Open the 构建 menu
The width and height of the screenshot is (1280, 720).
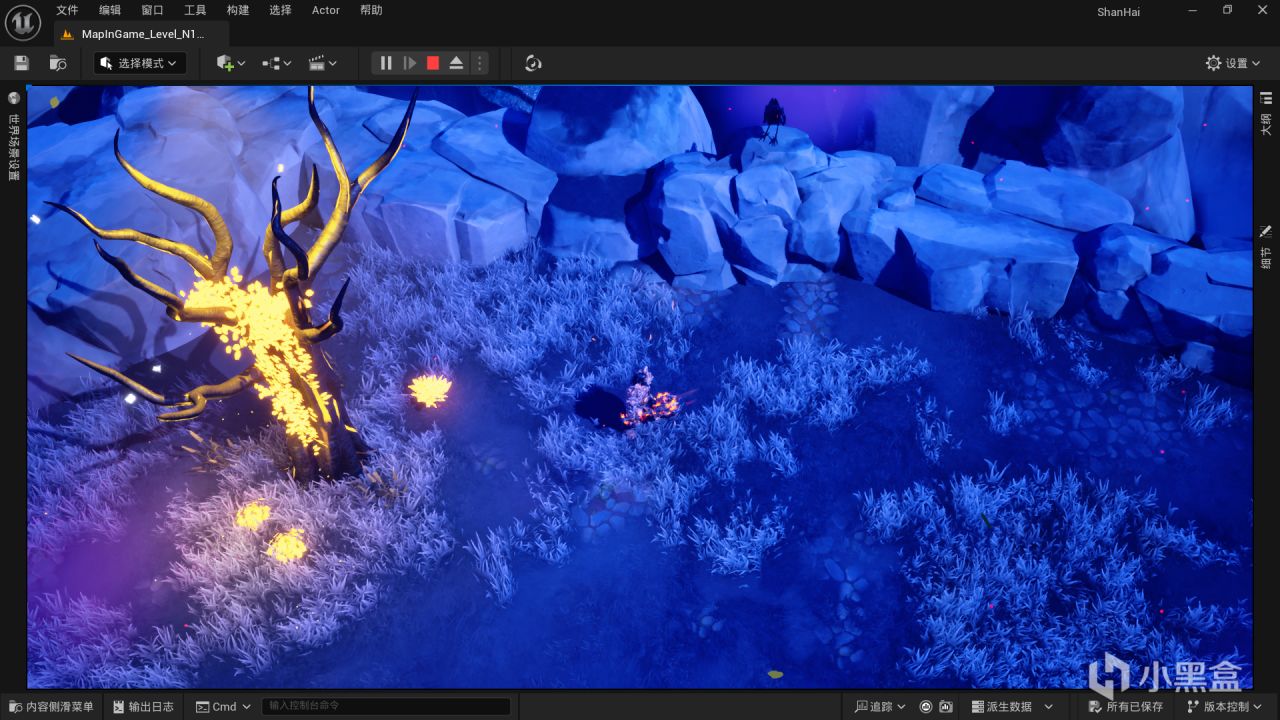point(238,10)
